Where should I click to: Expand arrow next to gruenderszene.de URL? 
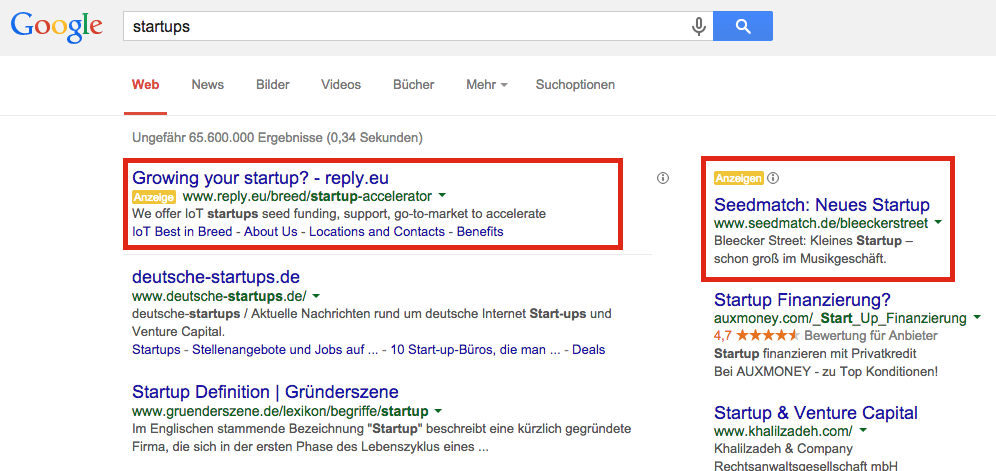point(438,410)
